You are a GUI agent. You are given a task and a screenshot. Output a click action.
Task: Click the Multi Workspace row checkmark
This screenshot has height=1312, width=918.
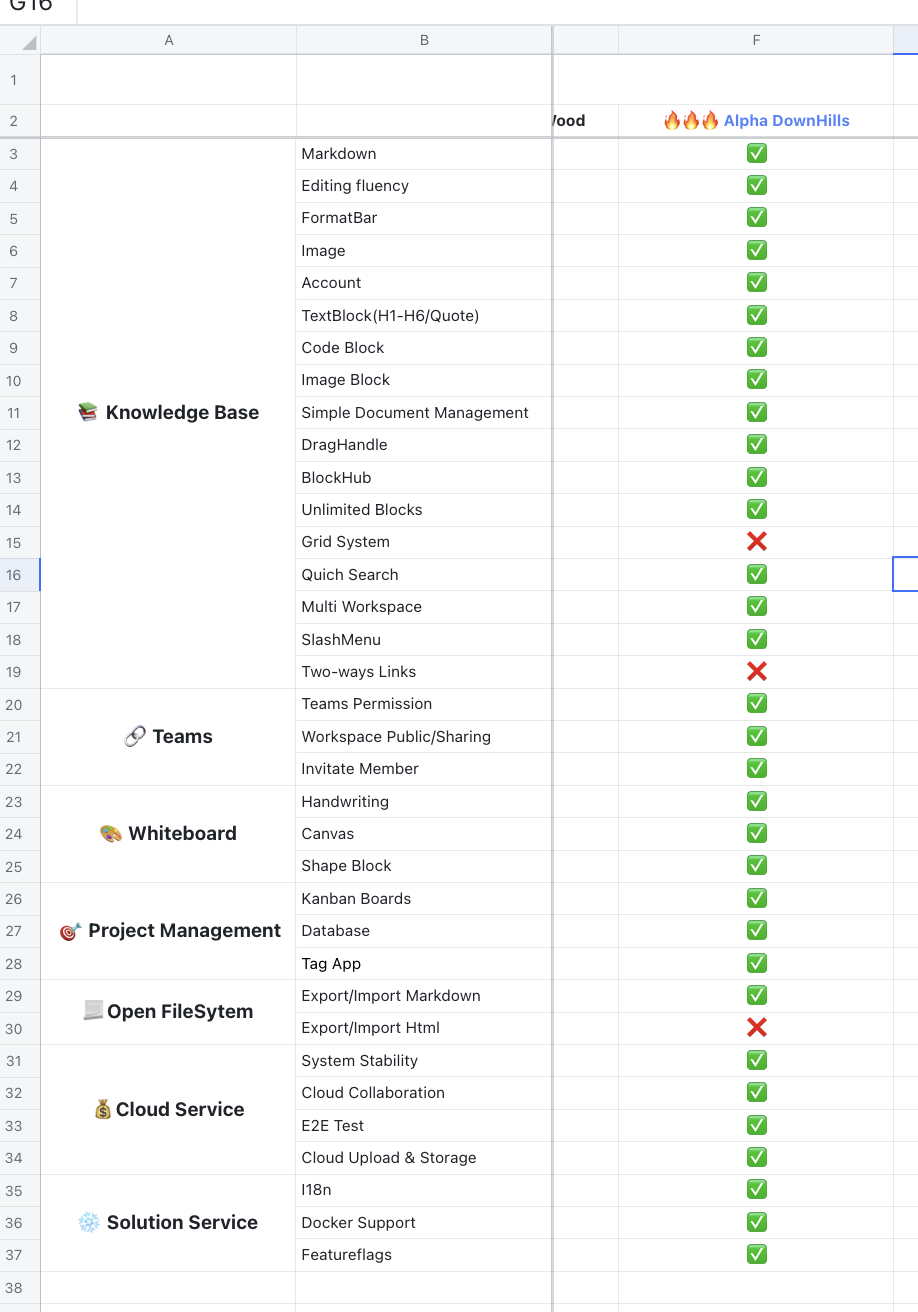[x=757, y=606]
